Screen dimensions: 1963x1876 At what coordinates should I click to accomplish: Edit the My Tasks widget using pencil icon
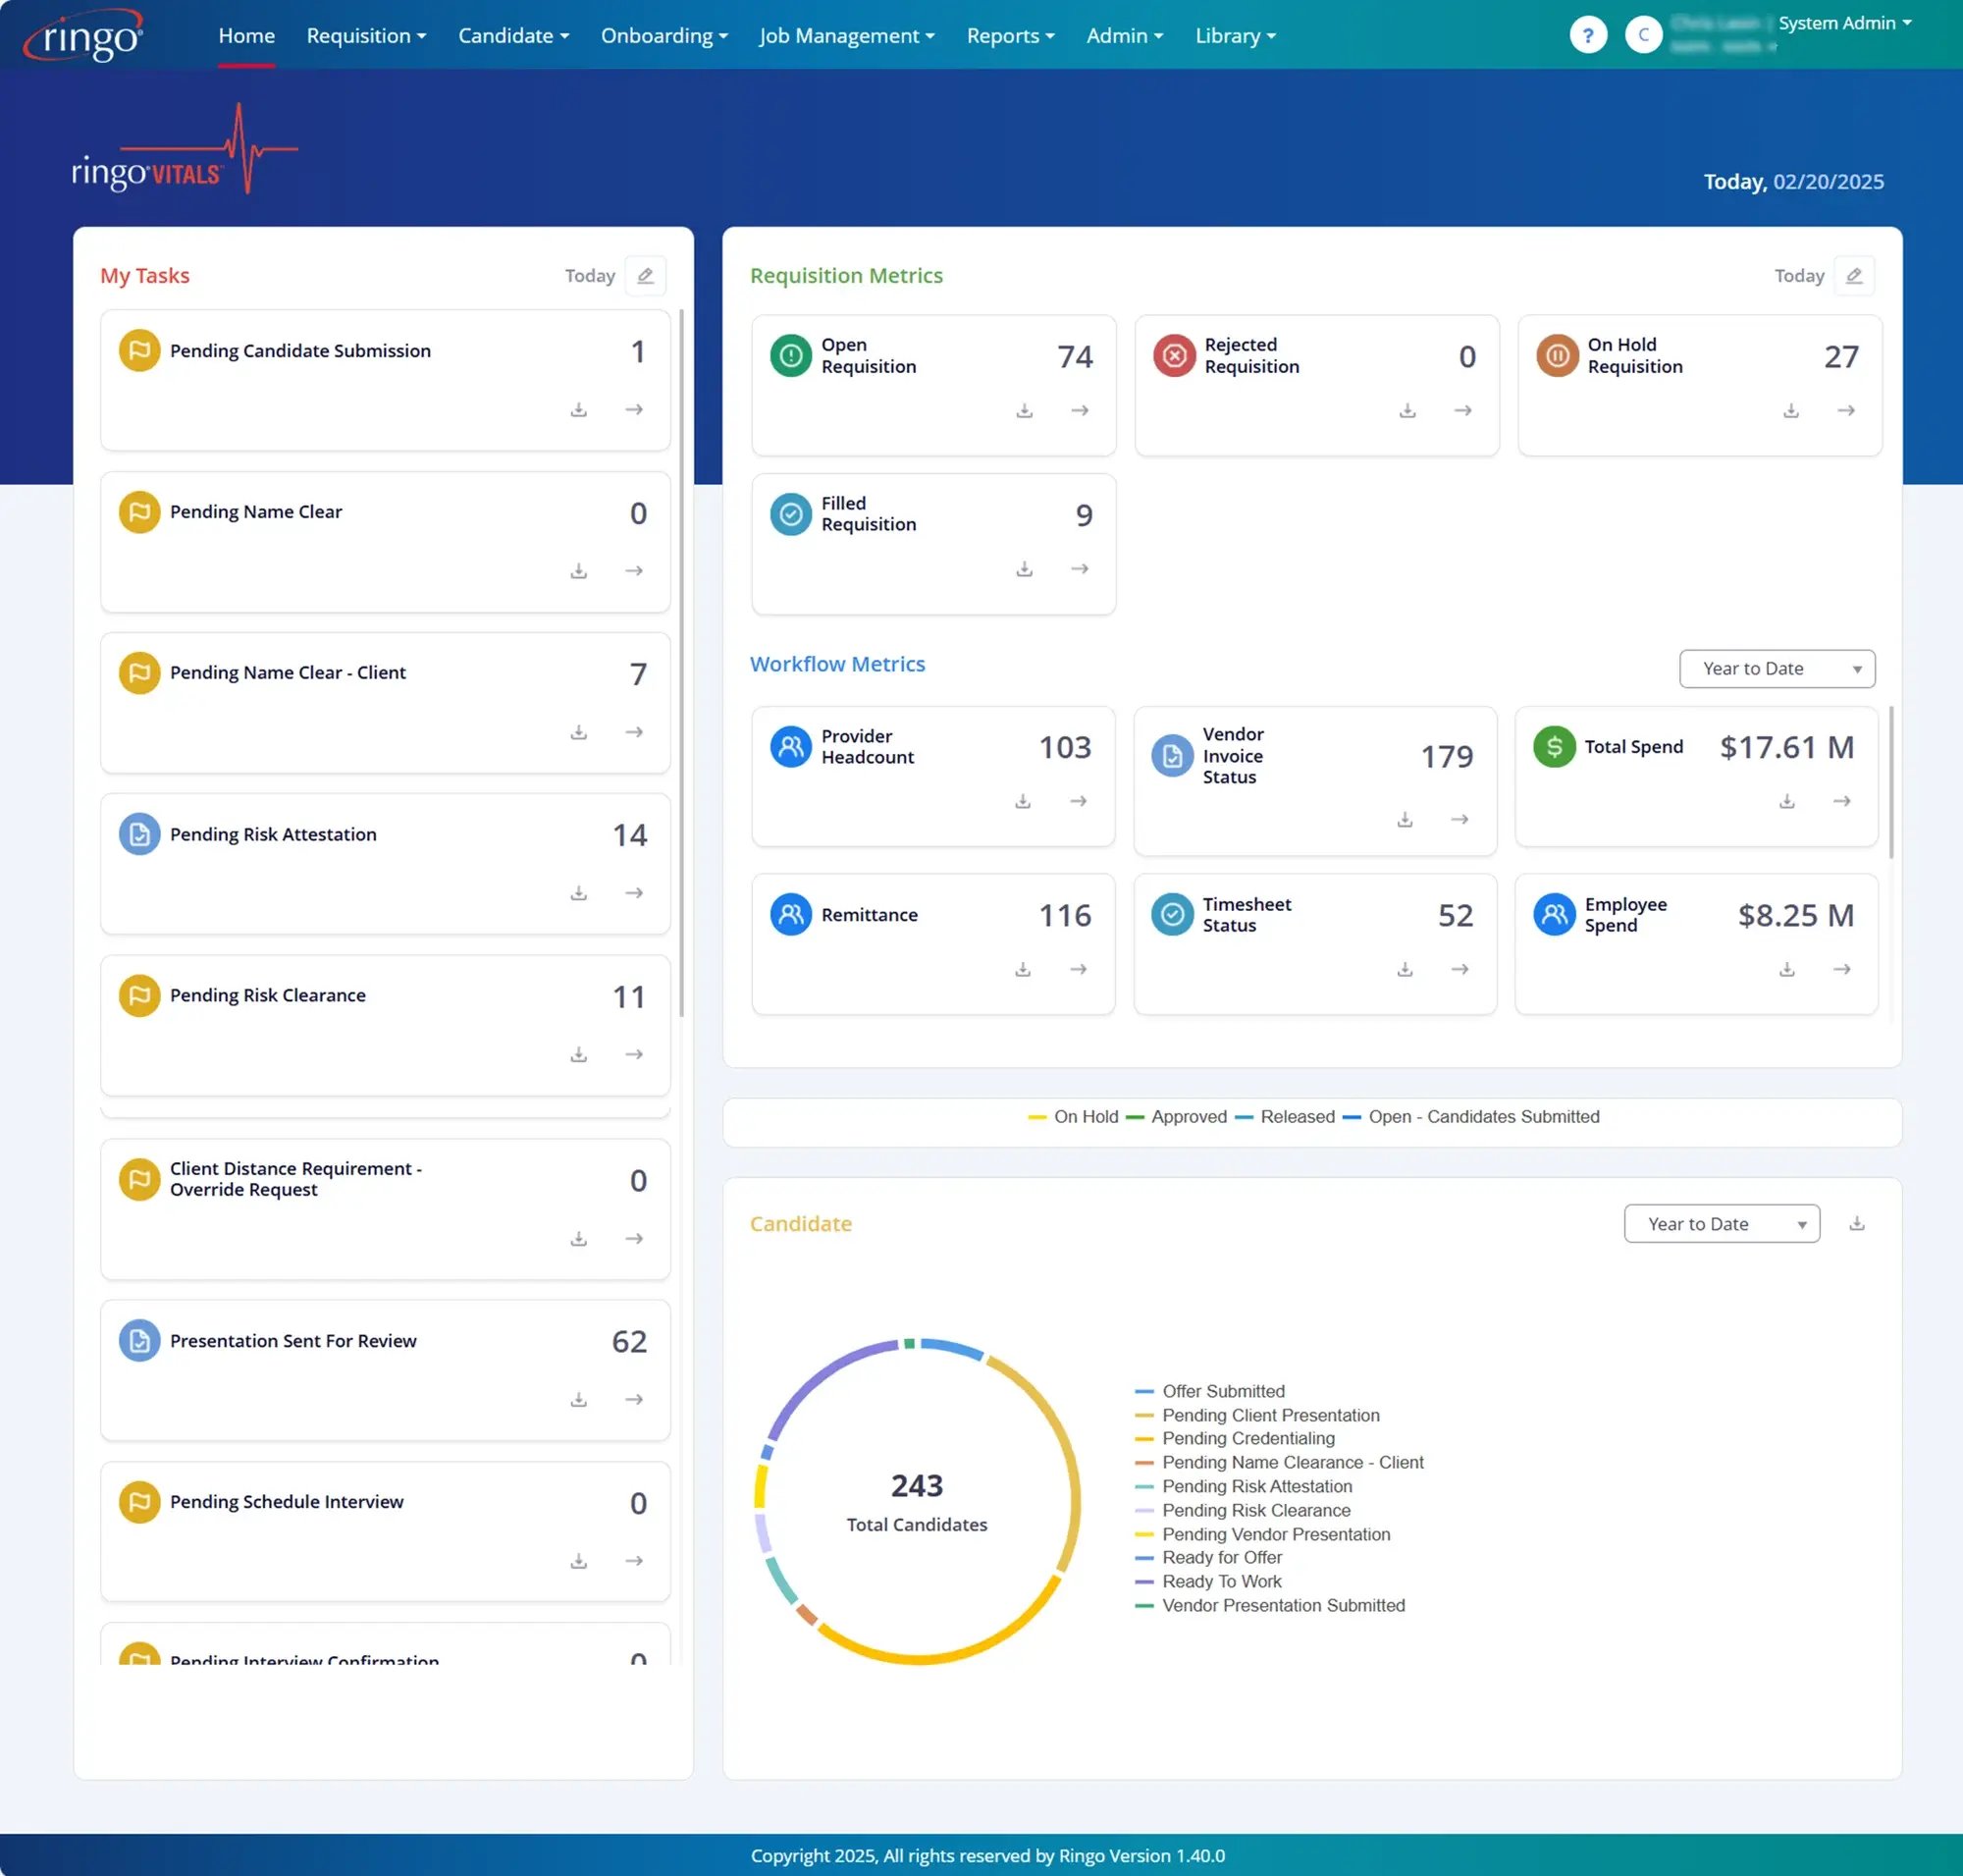645,275
